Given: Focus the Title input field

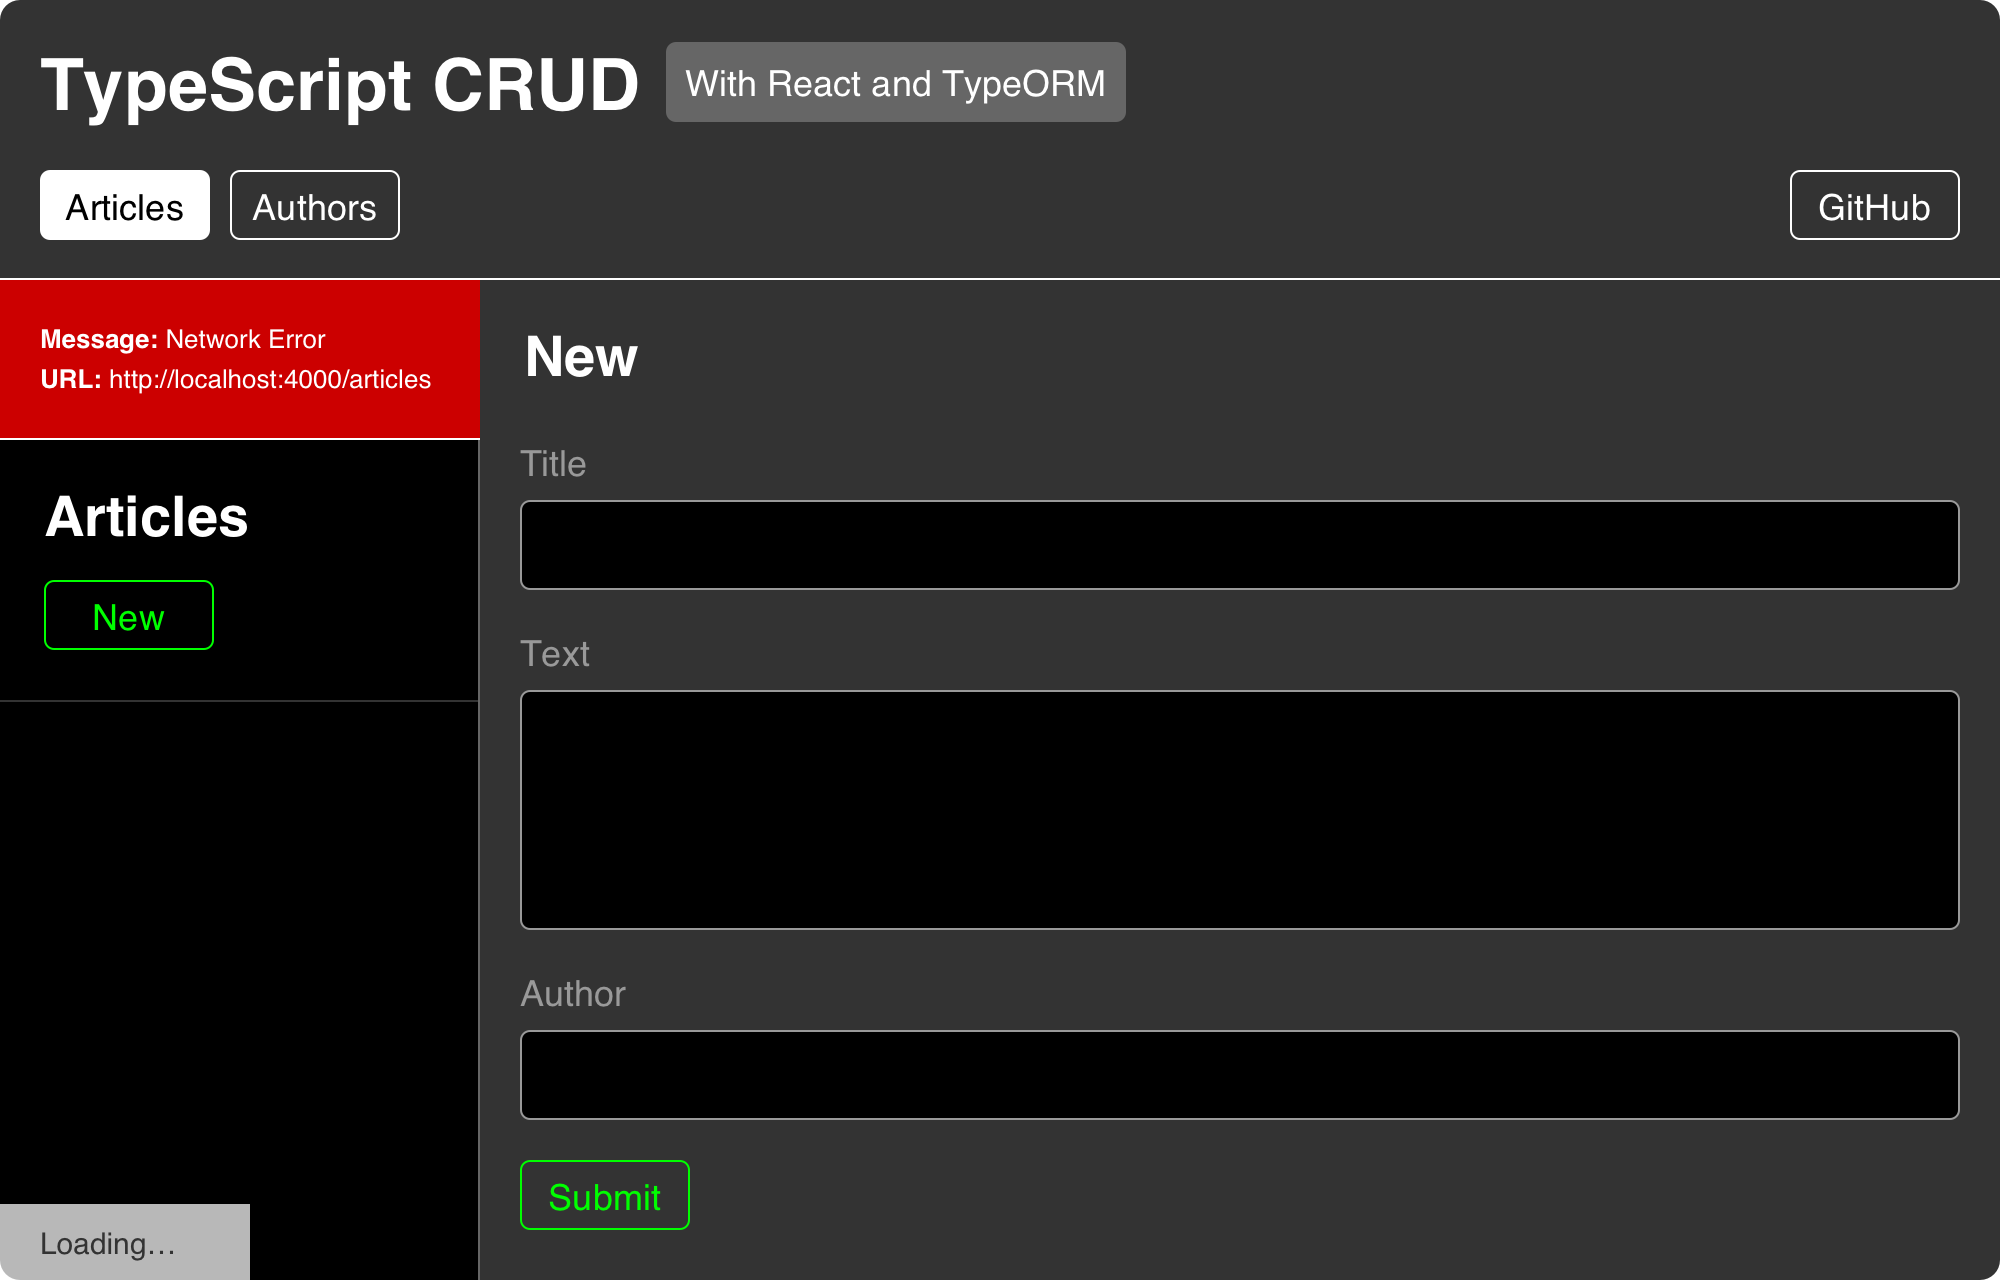Looking at the screenshot, I should click(x=1239, y=545).
